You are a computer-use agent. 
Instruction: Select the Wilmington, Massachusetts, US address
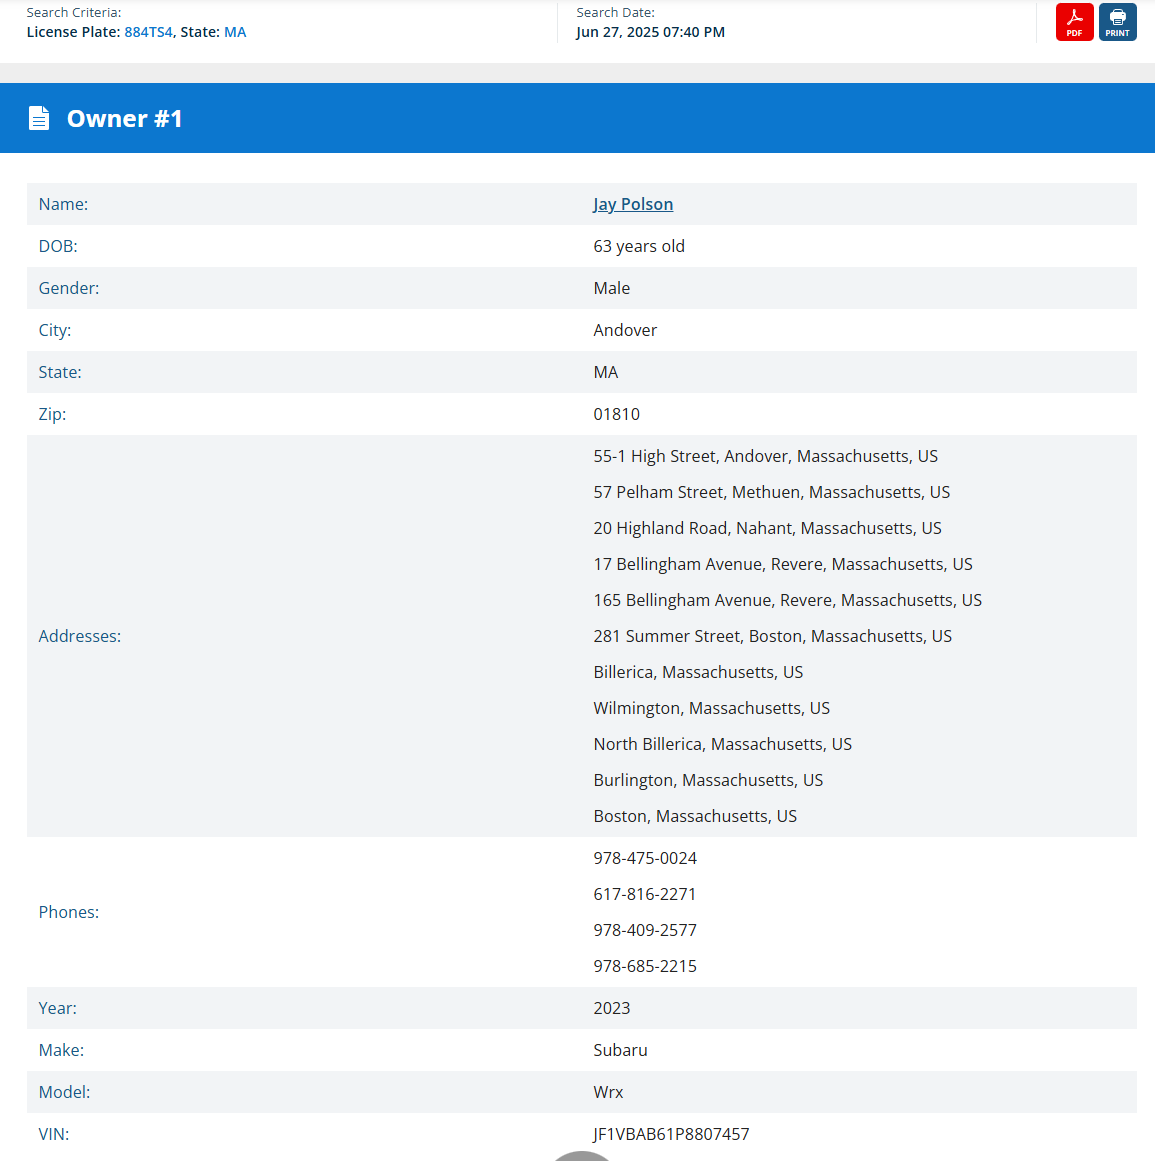point(712,709)
